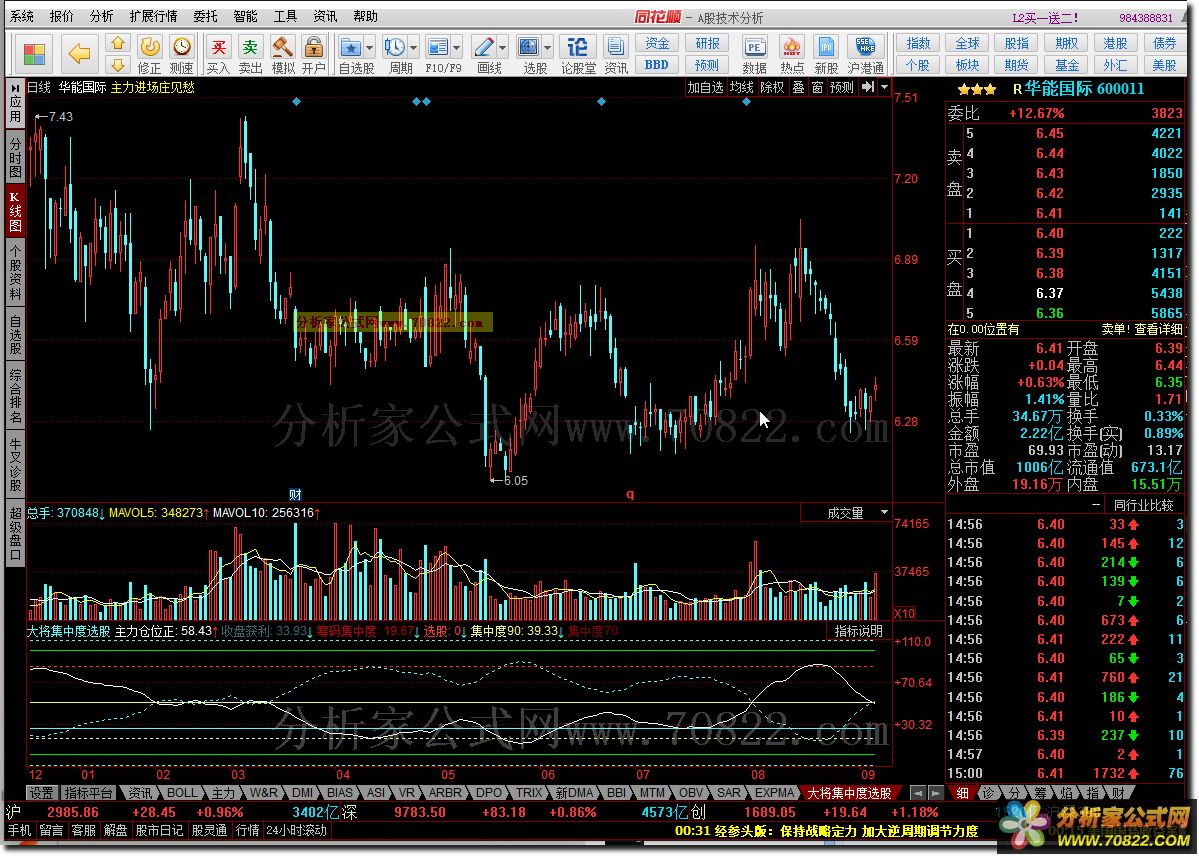Viewport: 1199px width, 856px height.
Task: Open 超级盘口 in the left sidebar
Action: pyautogui.click(x=15, y=532)
